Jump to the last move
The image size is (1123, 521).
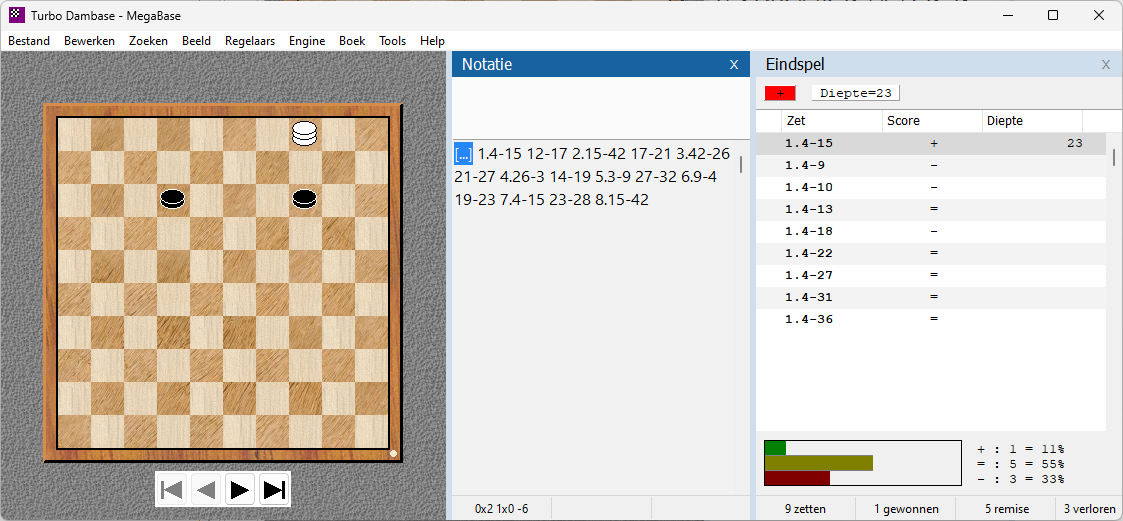(274, 489)
